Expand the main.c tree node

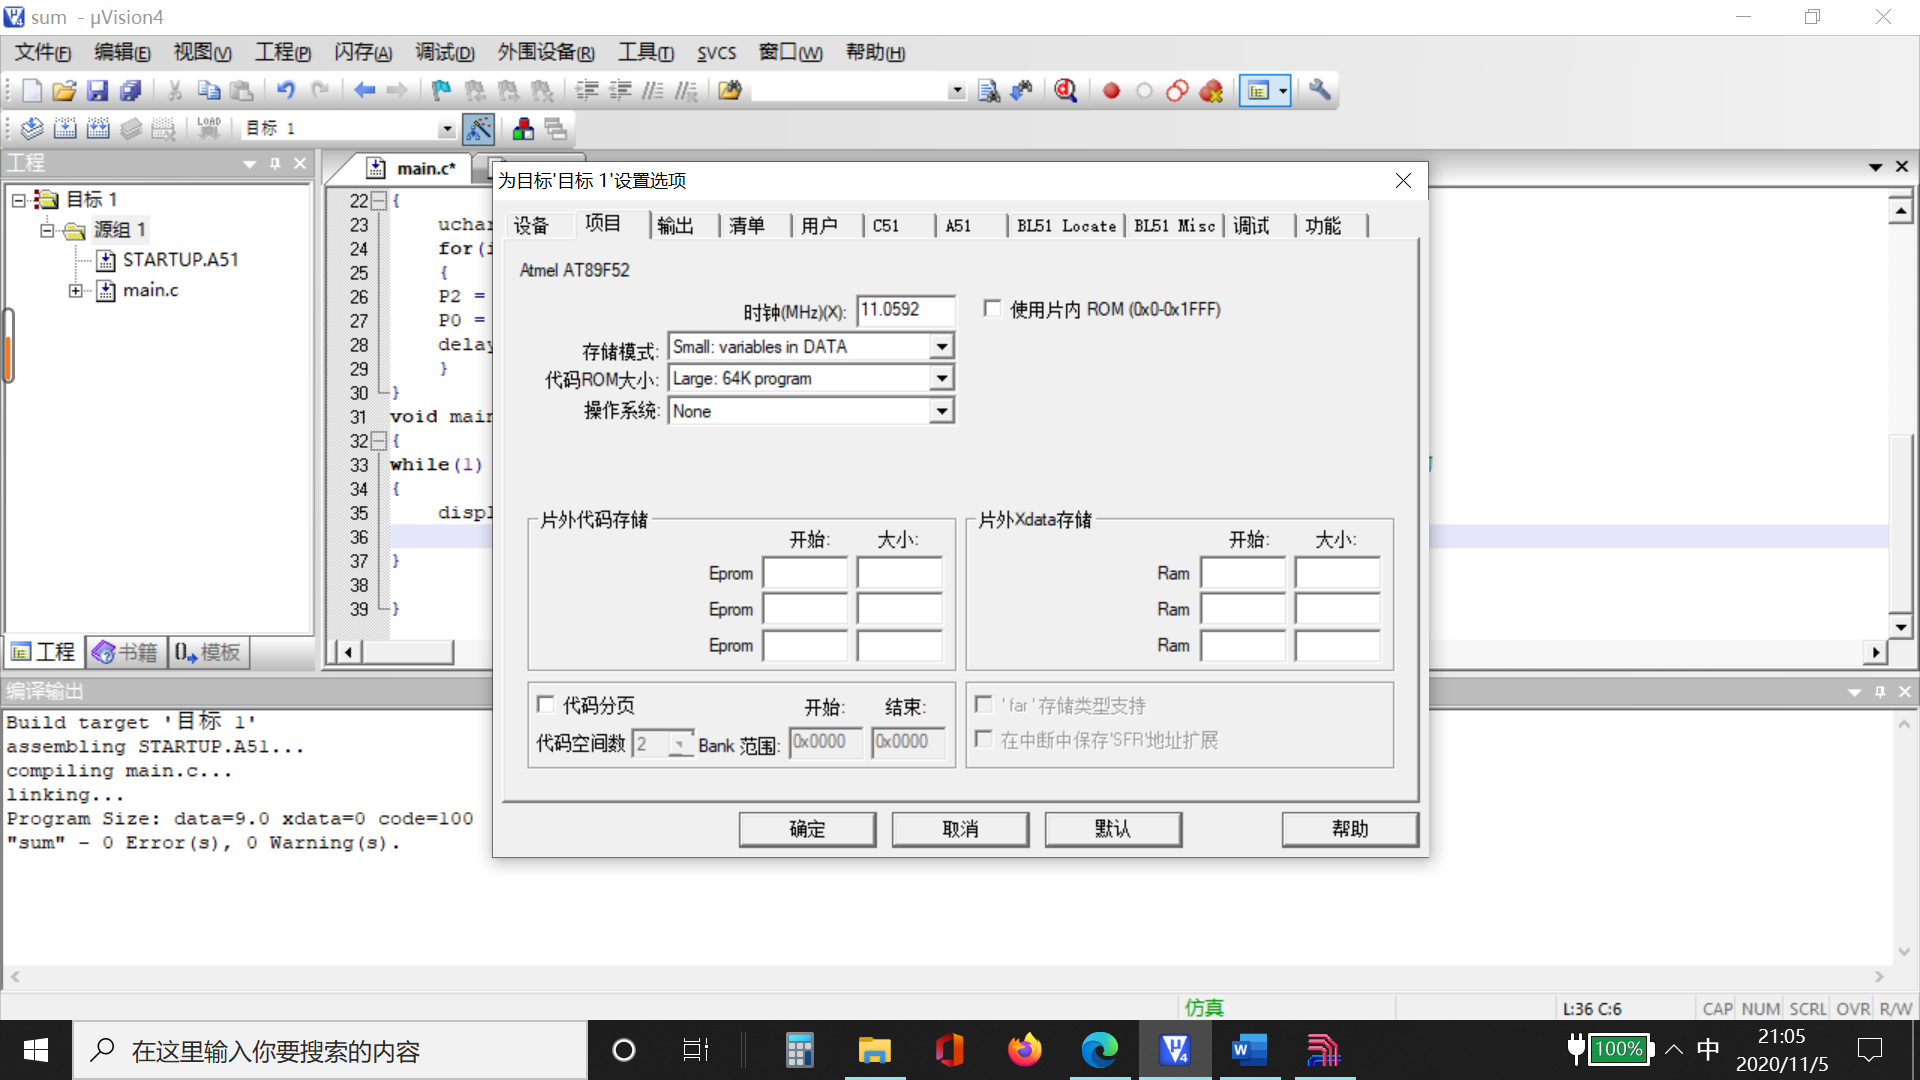pyautogui.click(x=76, y=291)
